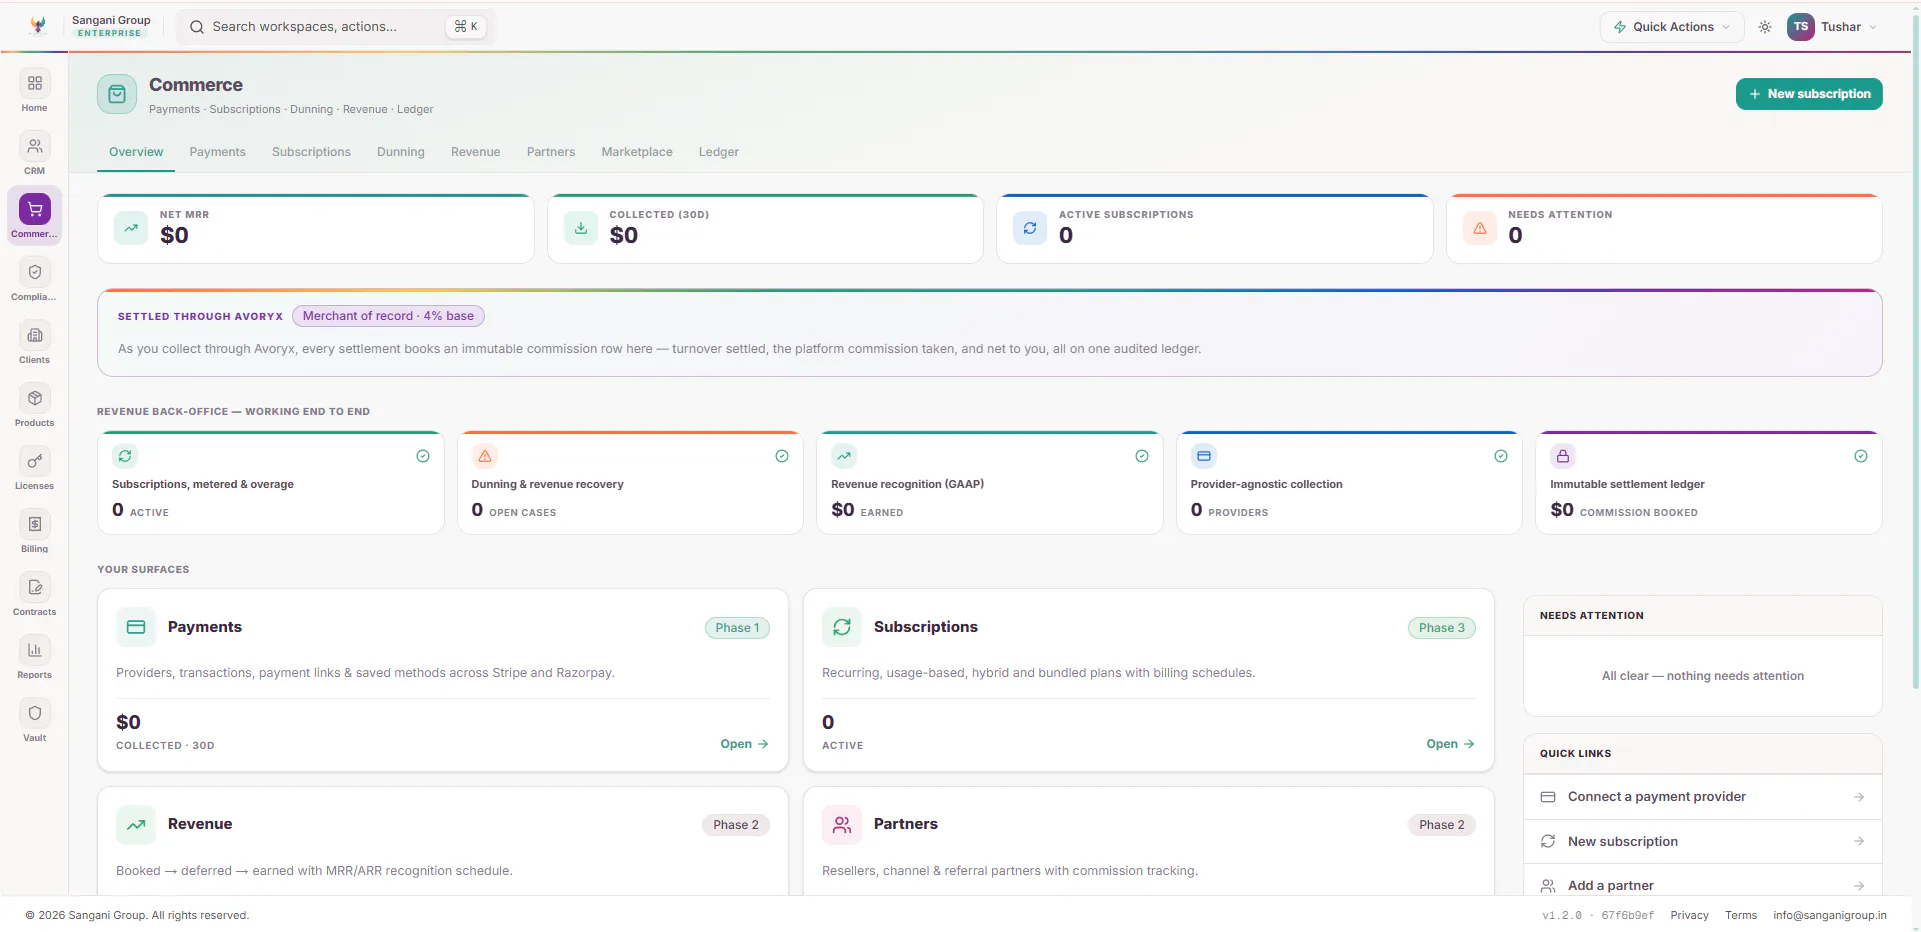Viewport: 1921px width, 932px height.
Task: Click the Partners surface people icon
Action: pyautogui.click(x=842, y=825)
